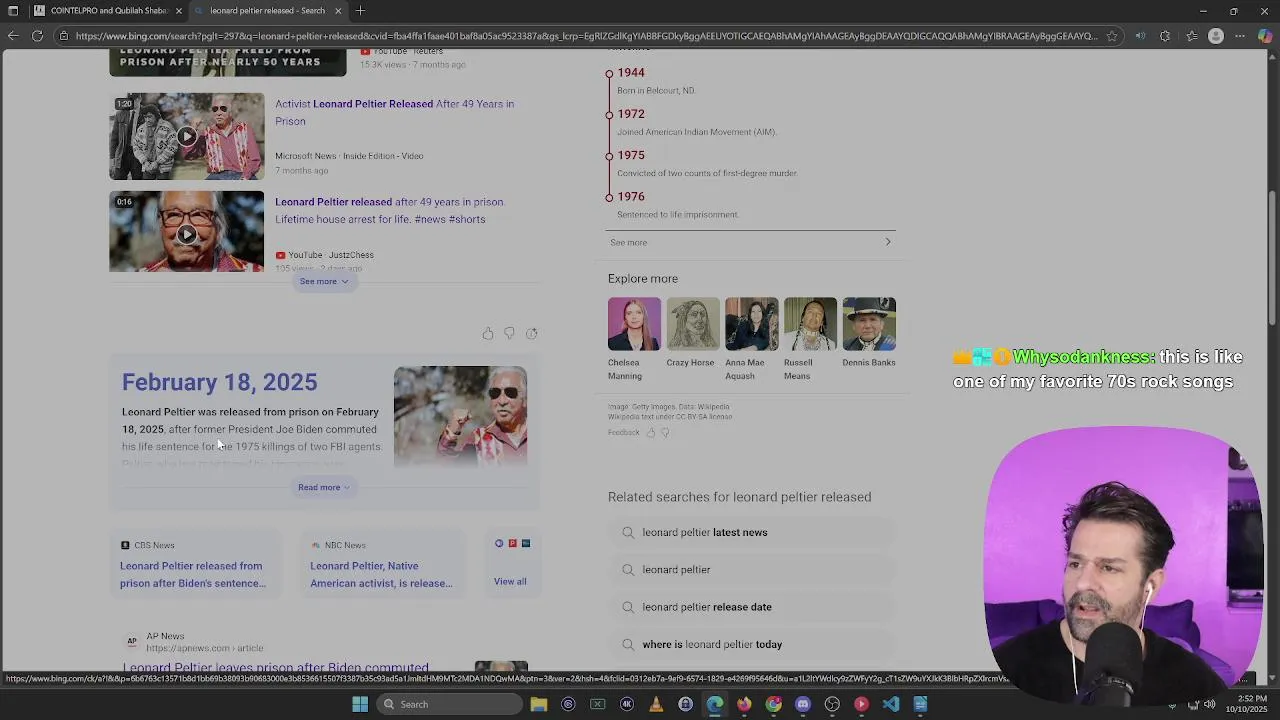
Task: Open Google Chrome from taskbar
Action: coord(773,704)
